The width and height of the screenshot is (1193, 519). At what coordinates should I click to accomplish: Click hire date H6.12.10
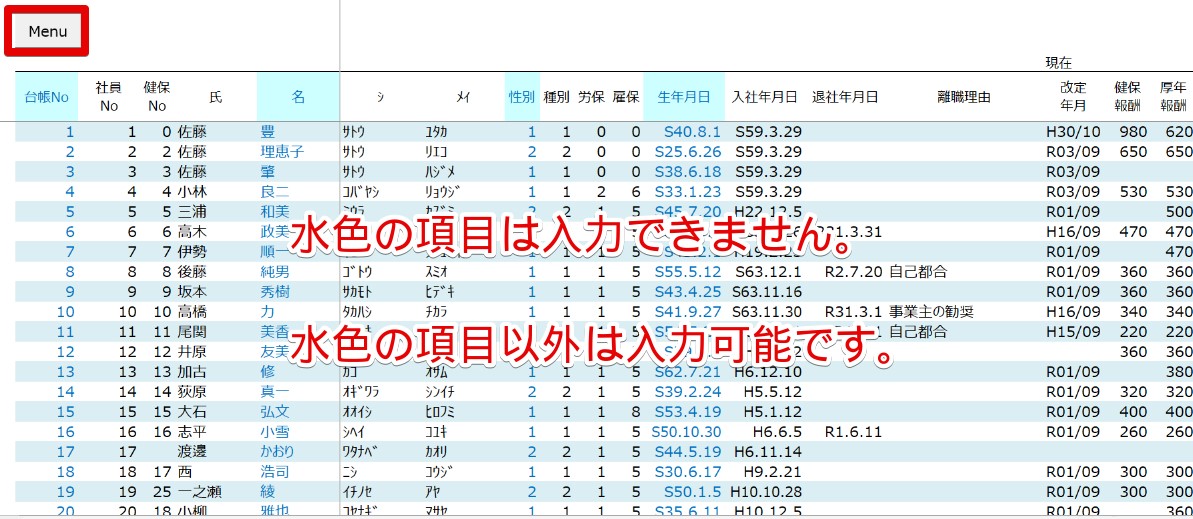(x=768, y=371)
